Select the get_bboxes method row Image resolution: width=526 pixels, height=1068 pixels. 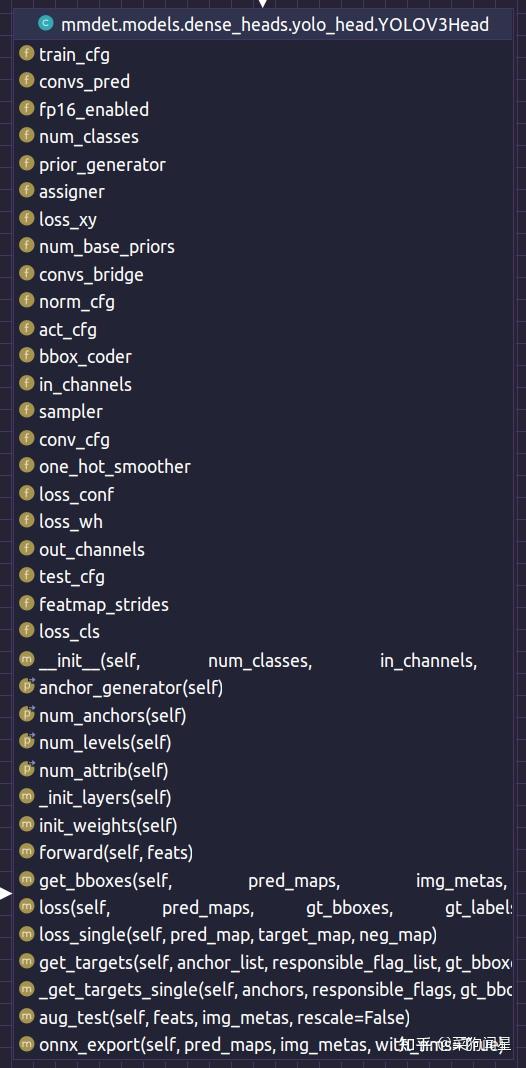point(263,879)
